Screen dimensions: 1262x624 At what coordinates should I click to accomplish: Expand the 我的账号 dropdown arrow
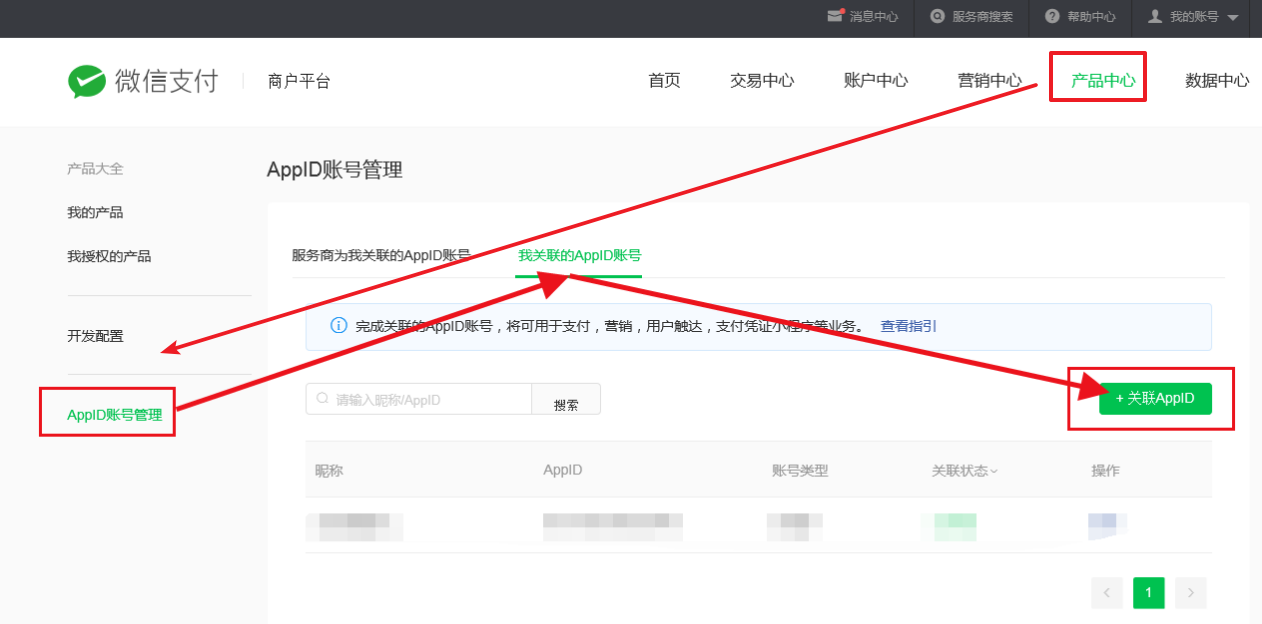(1232, 18)
